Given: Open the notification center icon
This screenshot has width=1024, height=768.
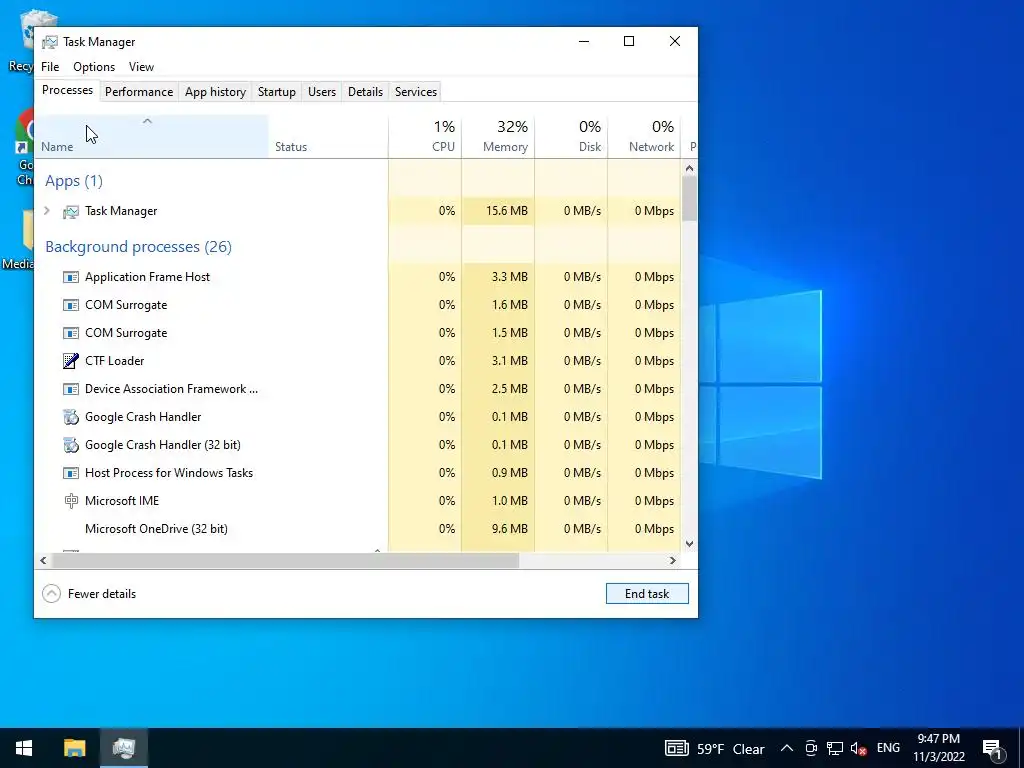Looking at the screenshot, I should click(x=993, y=748).
